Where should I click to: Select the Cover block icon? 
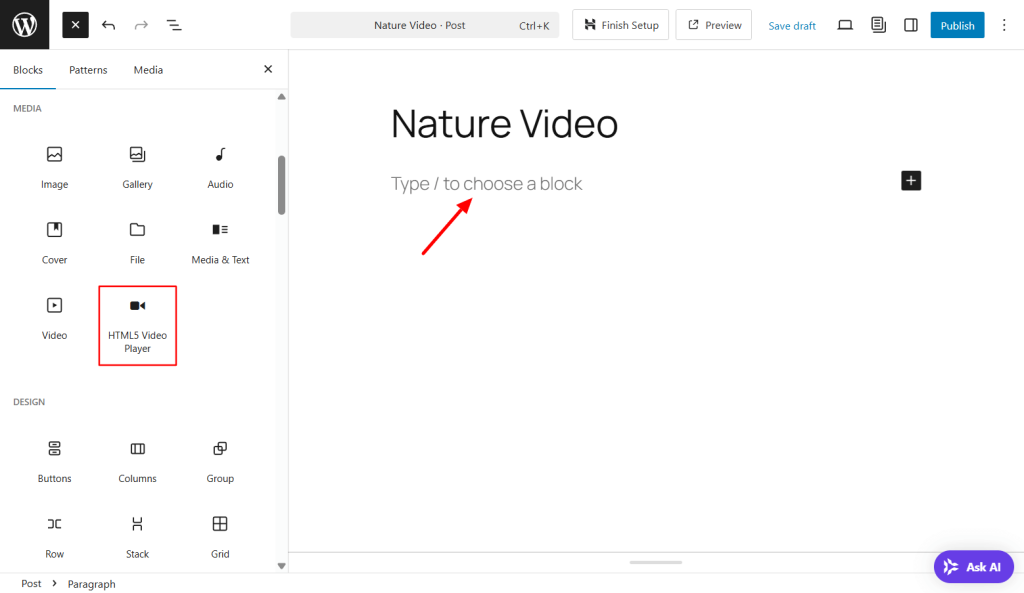click(54, 232)
